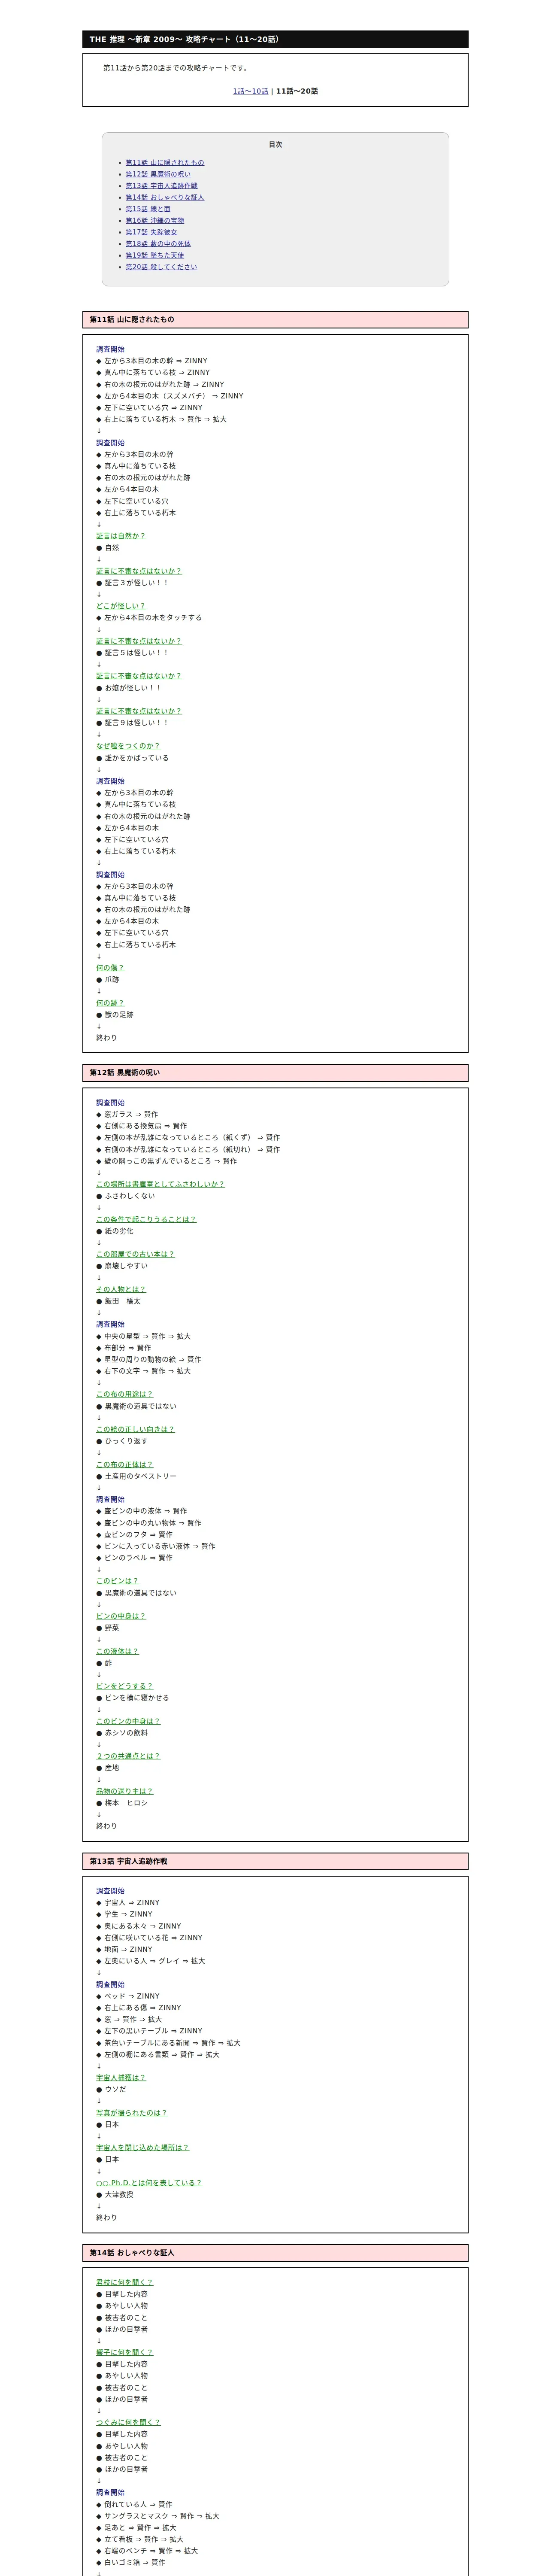Click the 証言は自然か？ question link

(x=121, y=536)
